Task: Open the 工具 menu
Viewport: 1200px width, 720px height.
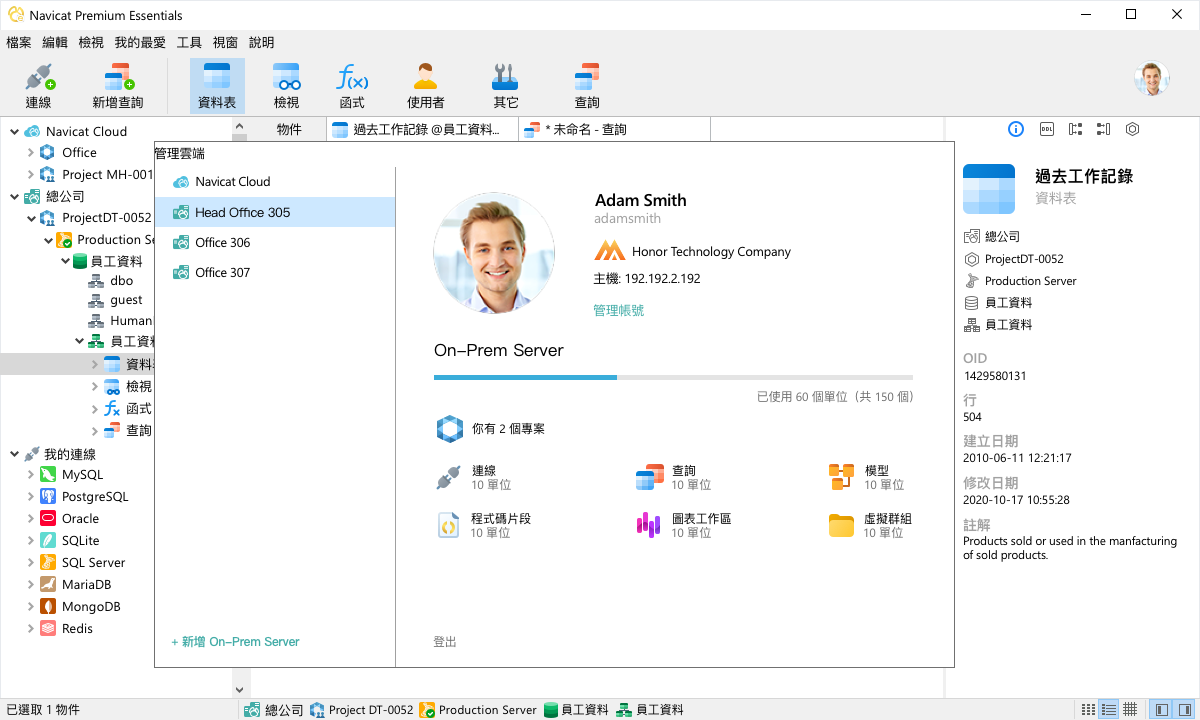Action: pyautogui.click(x=189, y=43)
